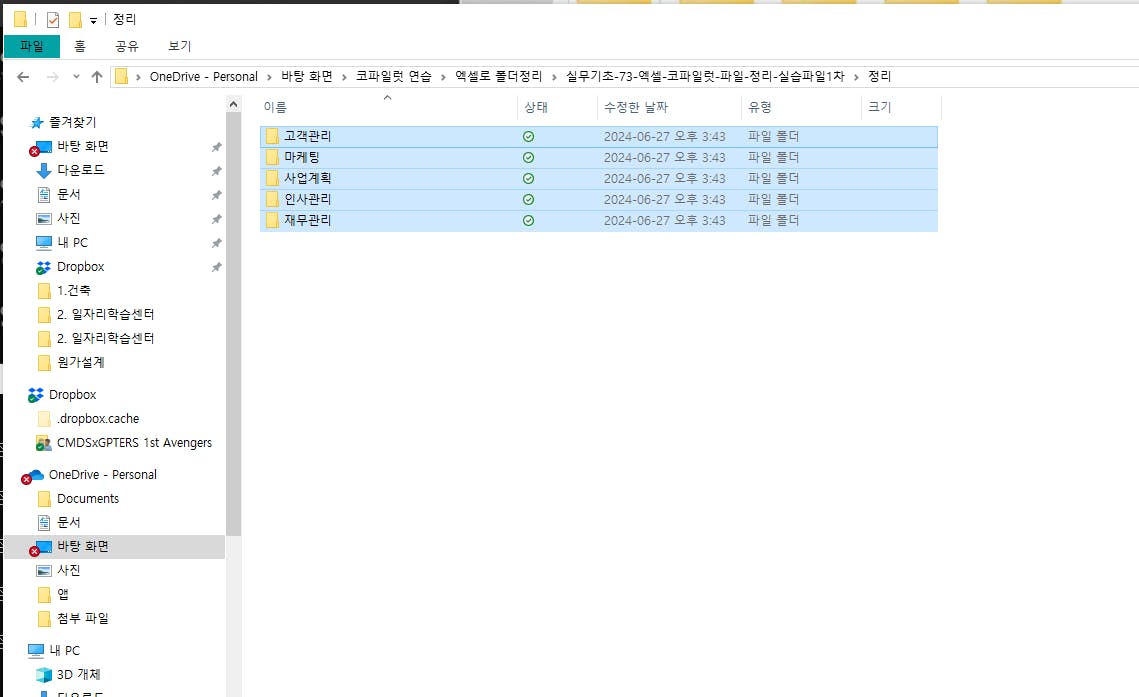Open the quick access toolbar customize dropdown

pyautogui.click(x=93, y=20)
